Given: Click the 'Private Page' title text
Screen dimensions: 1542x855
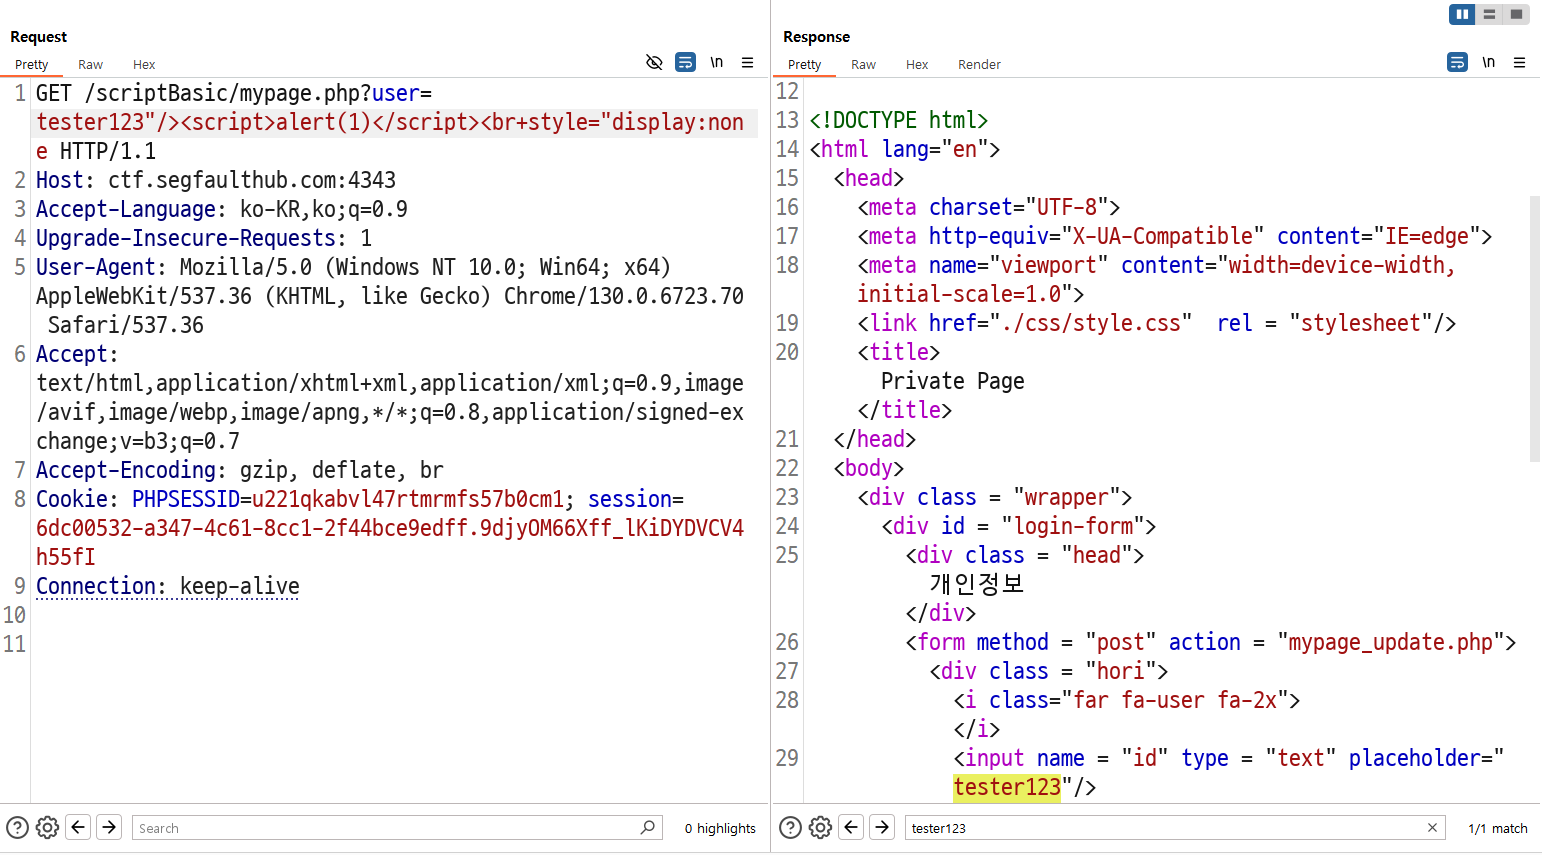Looking at the screenshot, I should [953, 381].
